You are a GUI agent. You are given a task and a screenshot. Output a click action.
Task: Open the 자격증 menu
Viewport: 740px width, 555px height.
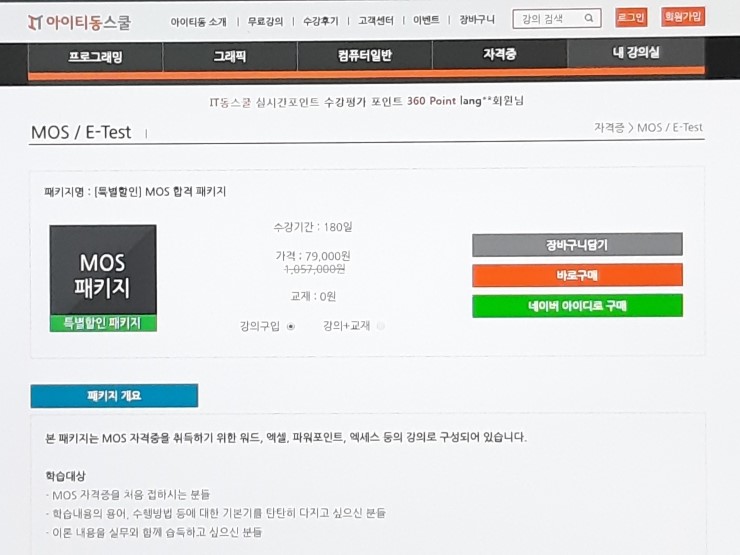point(499,54)
